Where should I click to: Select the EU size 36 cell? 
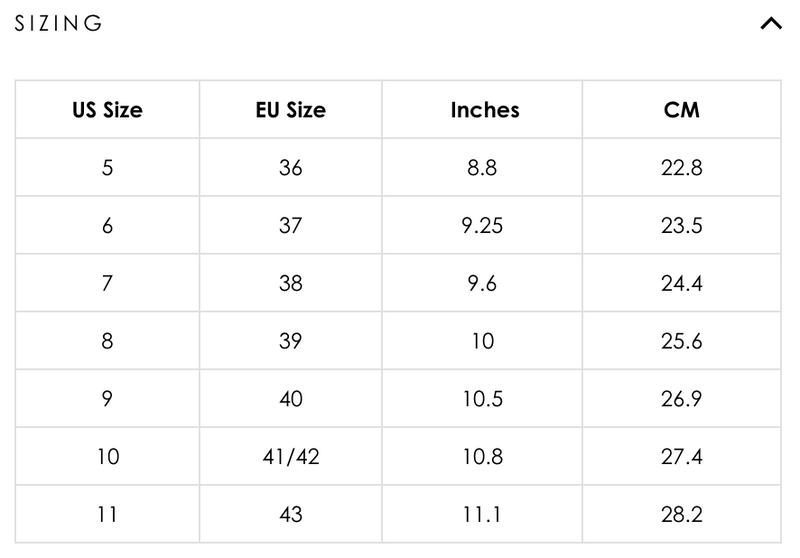[x=291, y=168]
